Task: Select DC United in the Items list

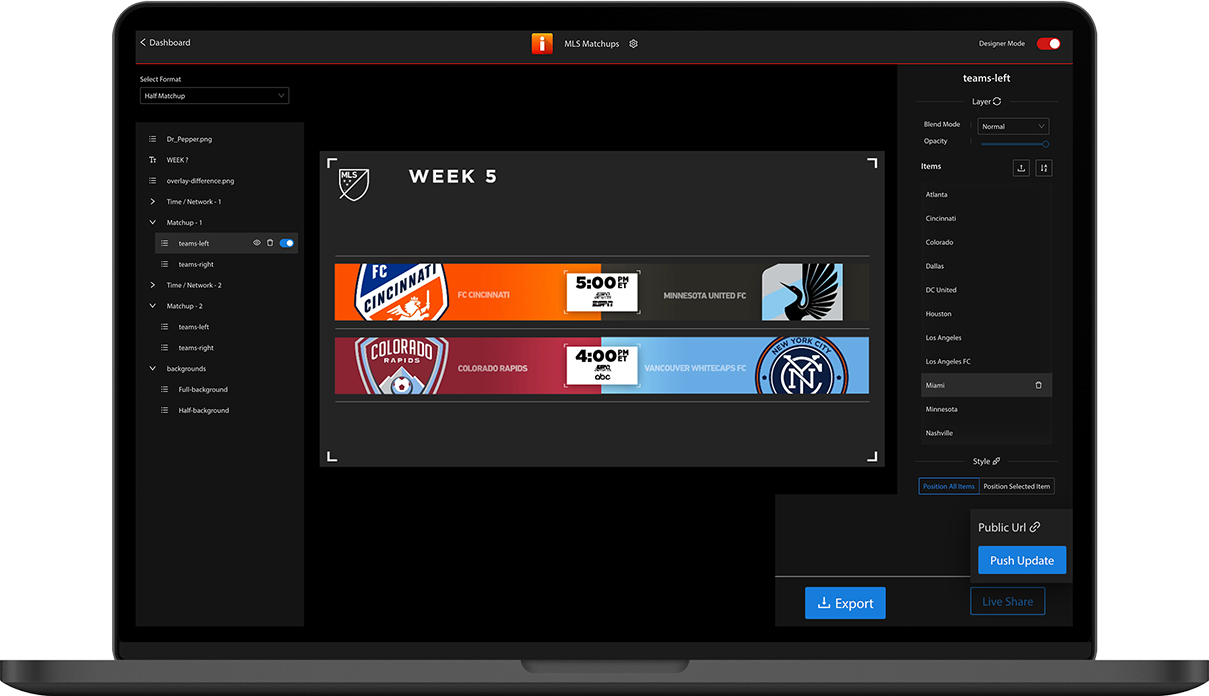Action: (x=986, y=290)
